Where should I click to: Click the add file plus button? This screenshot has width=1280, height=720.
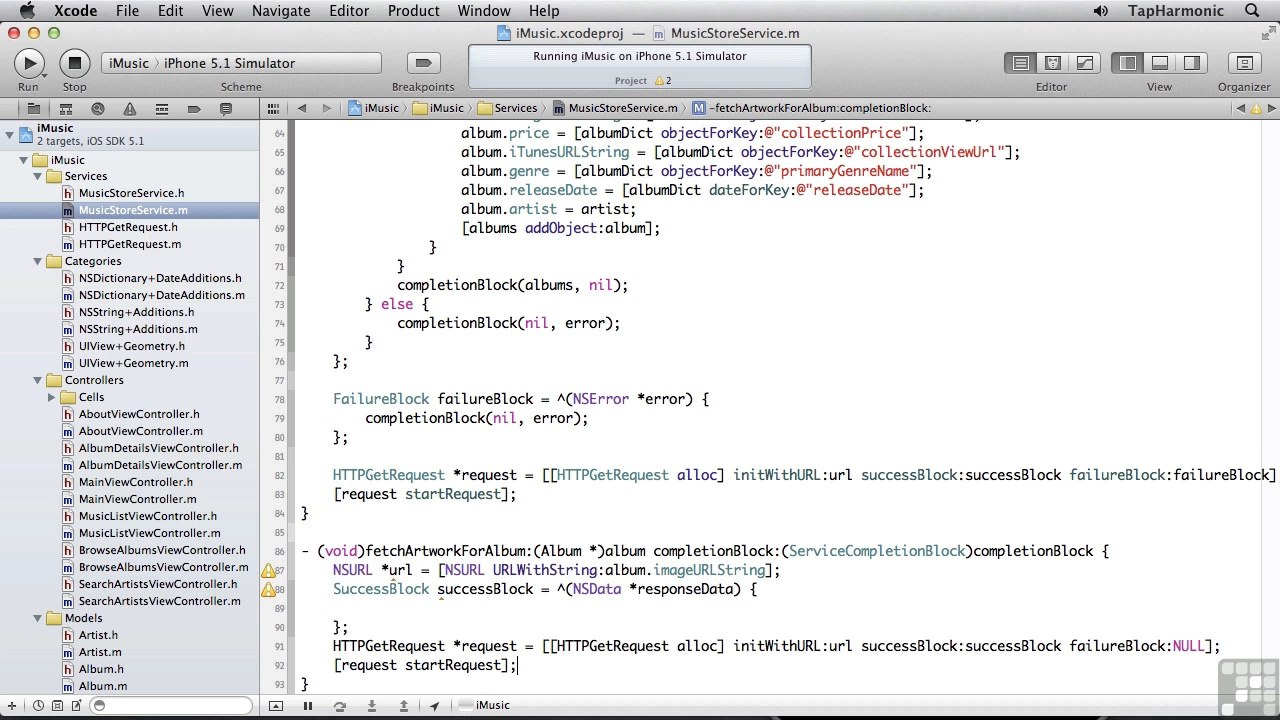click(12, 706)
